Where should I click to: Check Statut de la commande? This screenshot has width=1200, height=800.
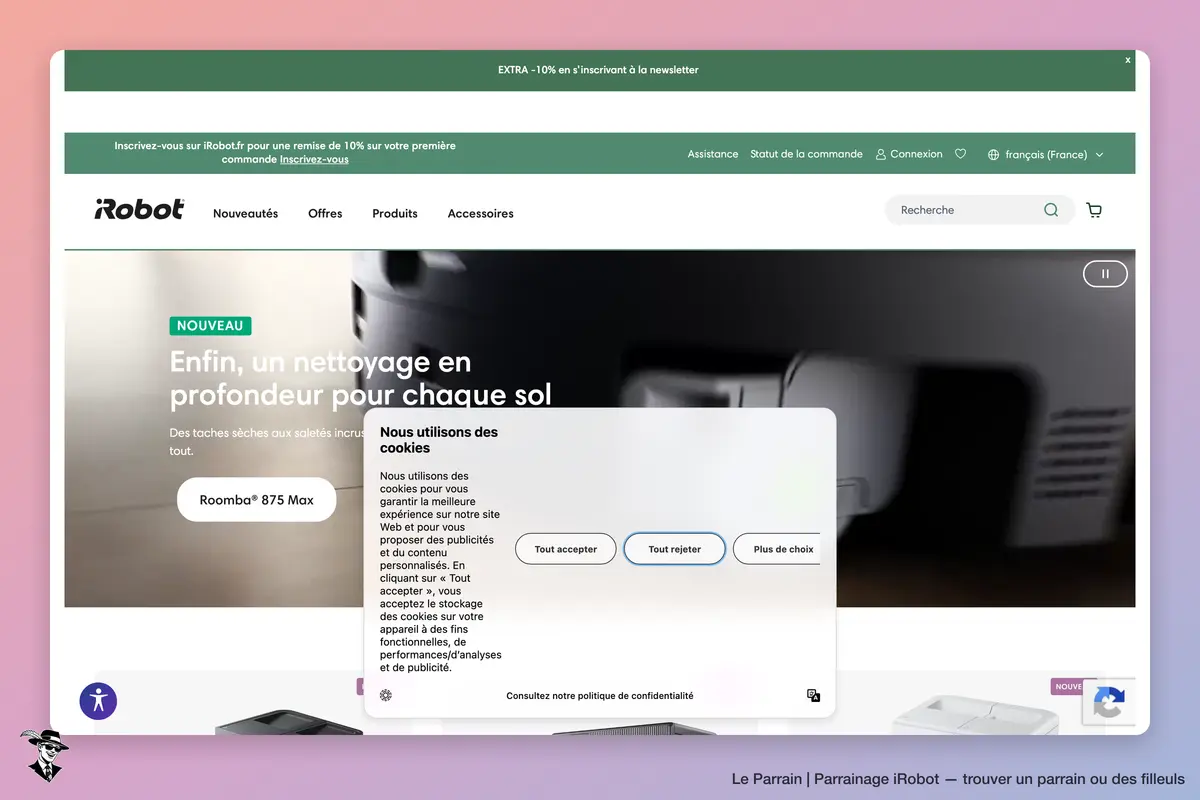click(806, 154)
